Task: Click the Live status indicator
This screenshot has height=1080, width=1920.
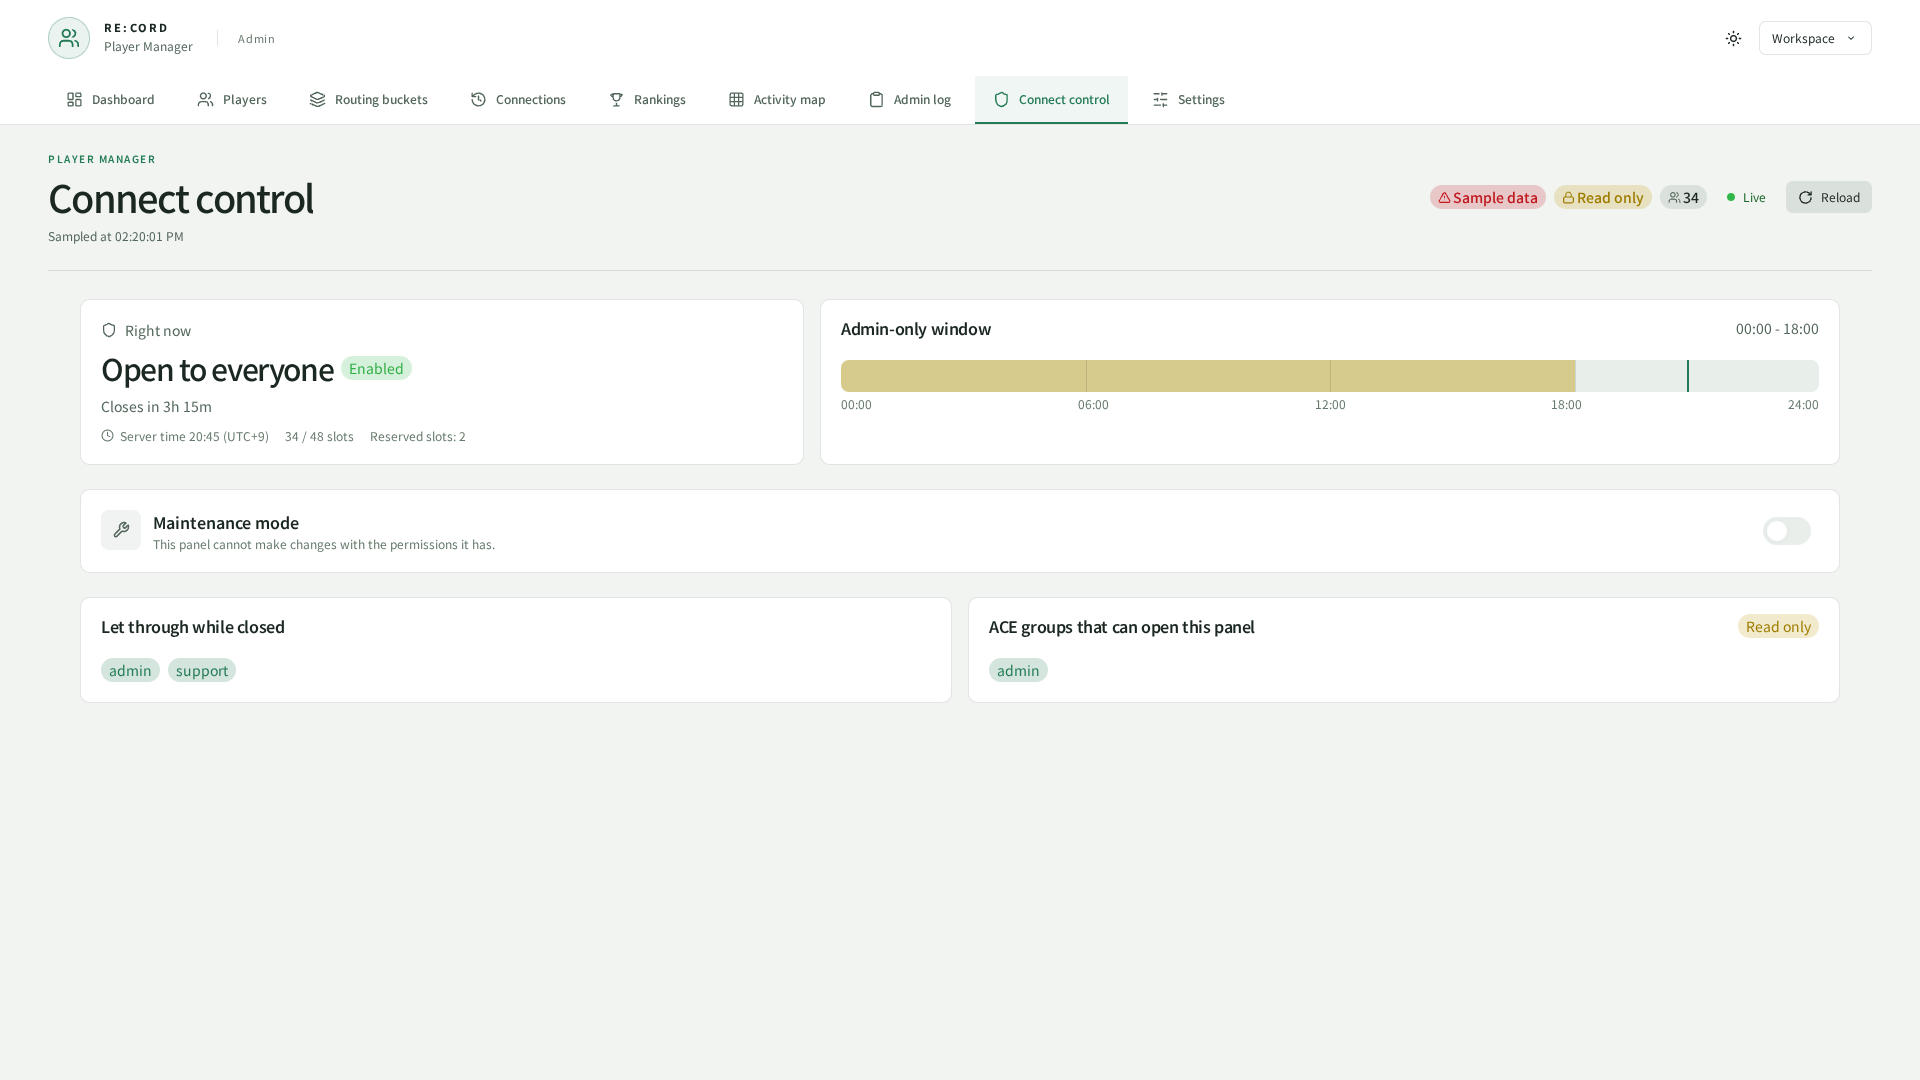Action: pyautogui.click(x=1747, y=197)
